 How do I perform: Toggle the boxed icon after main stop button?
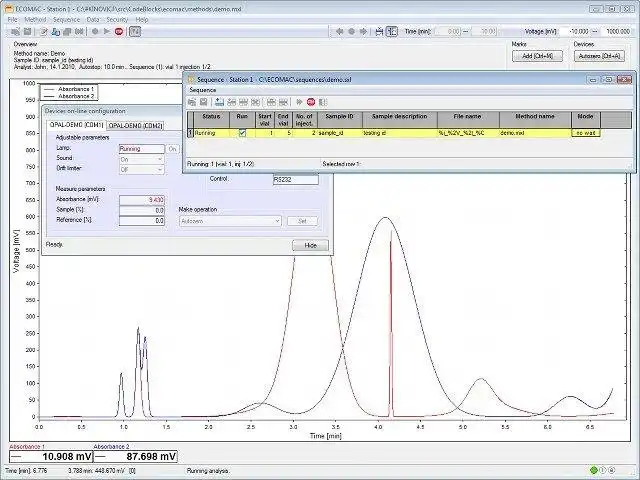pyautogui.click(x=135, y=31)
